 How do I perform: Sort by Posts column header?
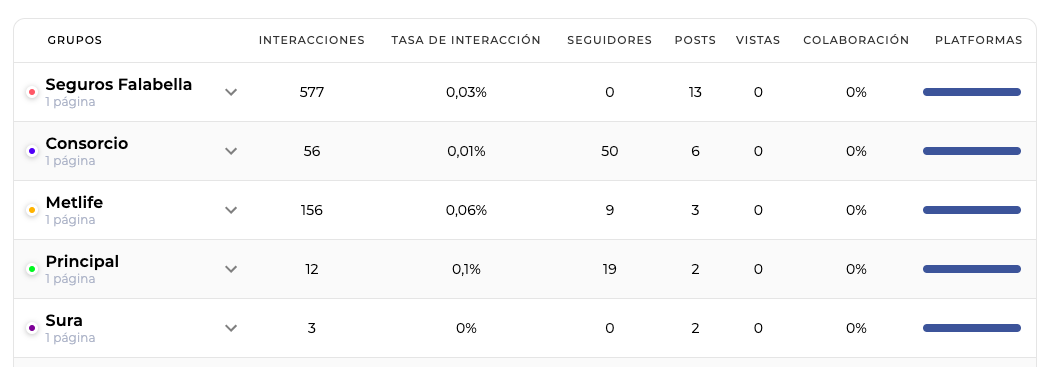pyautogui.click(x=695, y=40)
